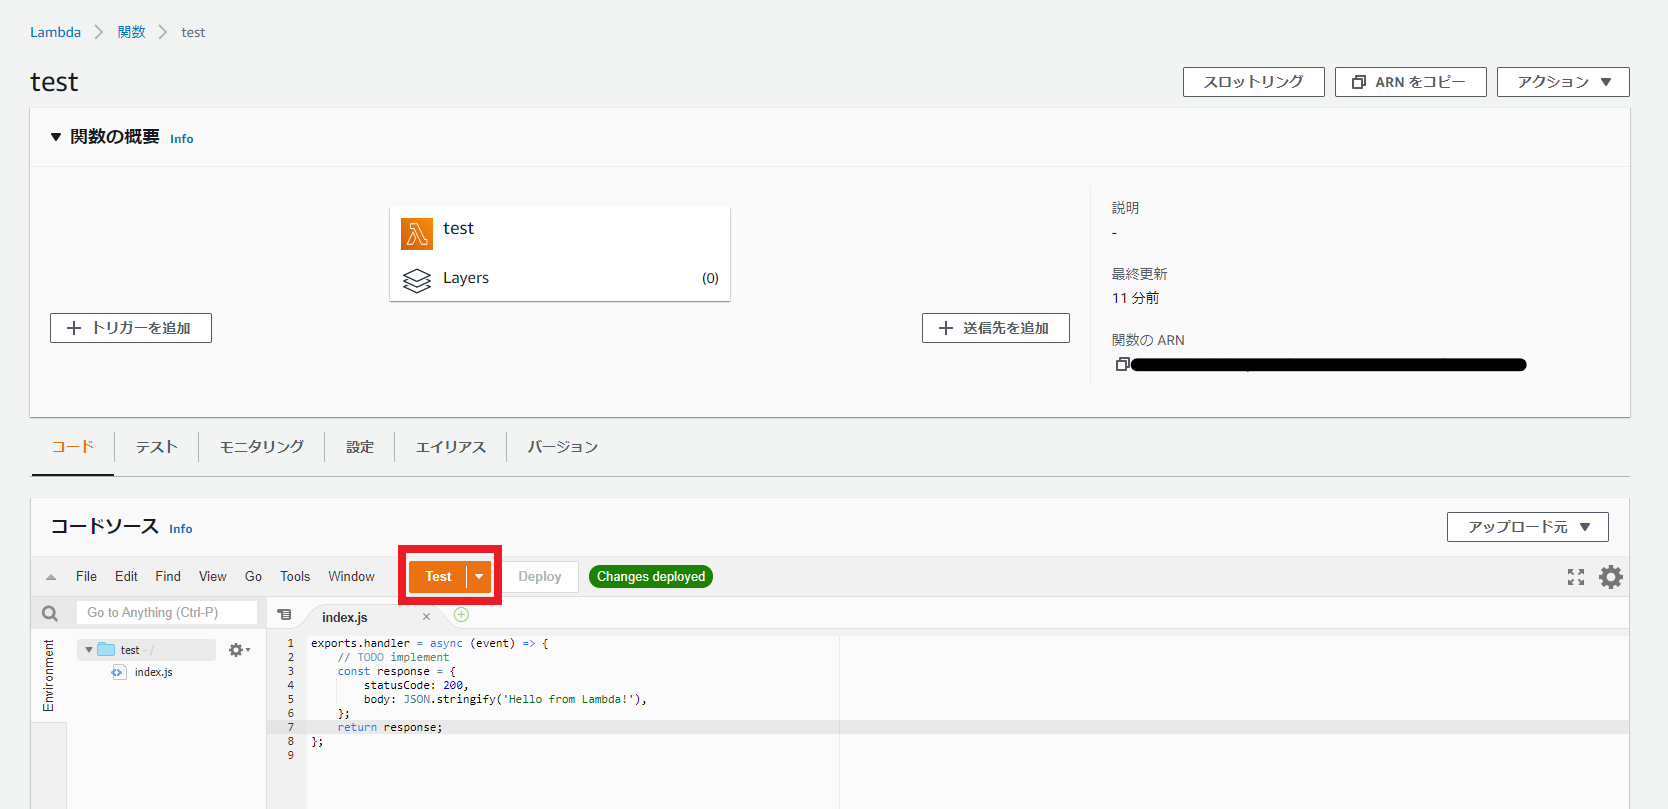Viewport: 1668px width, 809px height.
Task: Go to 関数 in the breadcrumb
Action: click(x=132, y=32)
